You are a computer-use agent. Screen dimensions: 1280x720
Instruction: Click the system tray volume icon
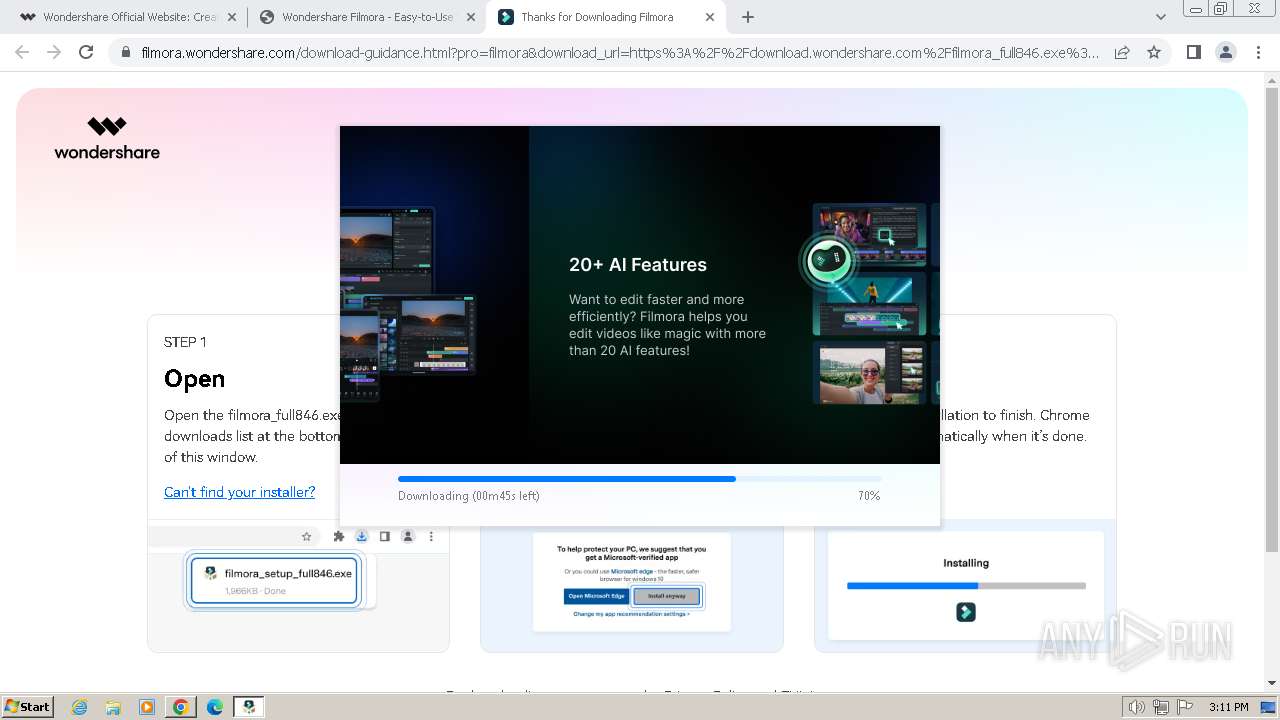pyautogui.click(x=1136, y=707)
